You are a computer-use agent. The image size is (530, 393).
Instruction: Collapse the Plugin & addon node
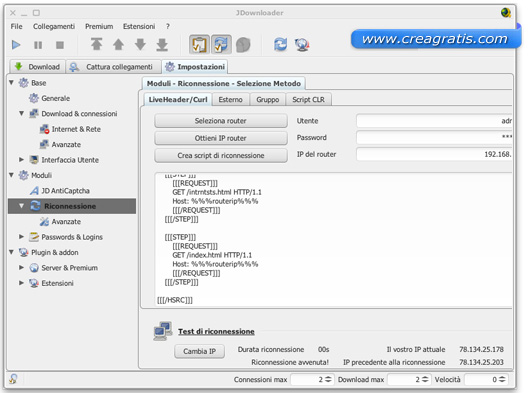[11, 252]
